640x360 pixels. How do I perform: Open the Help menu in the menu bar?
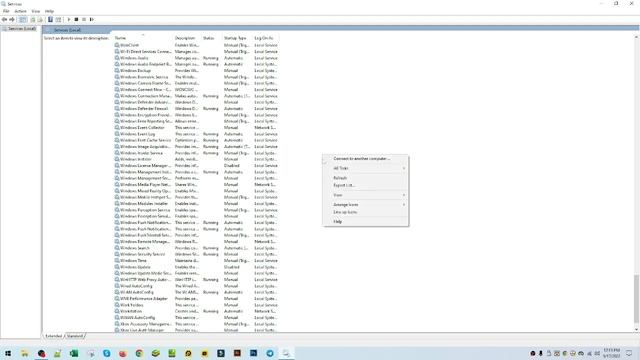(49, 11)
